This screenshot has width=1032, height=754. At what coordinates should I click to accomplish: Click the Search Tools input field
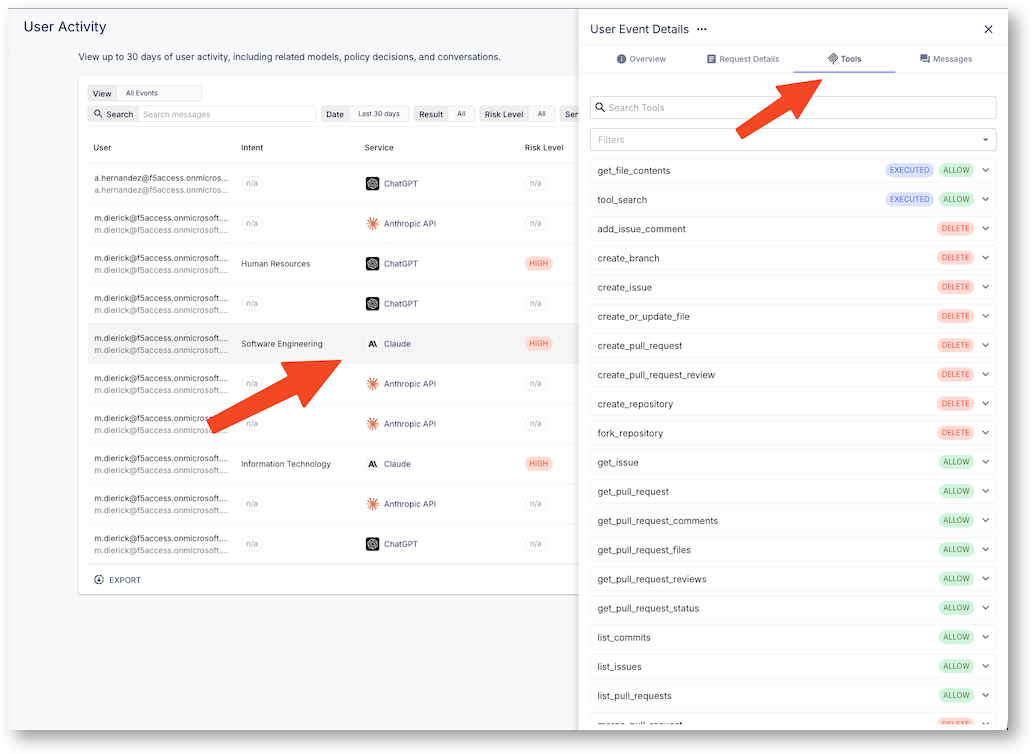click(793, 107)
